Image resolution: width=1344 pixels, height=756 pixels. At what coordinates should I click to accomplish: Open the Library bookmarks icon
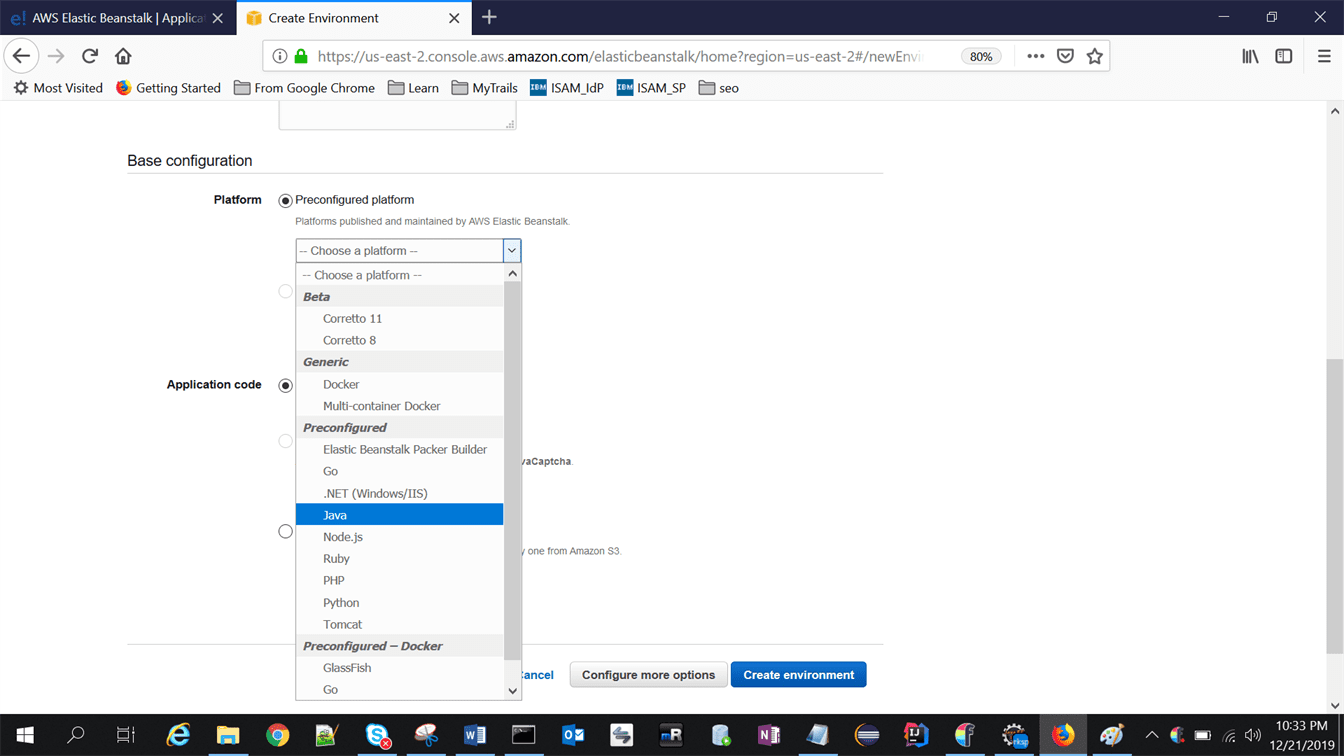(1250, 56)
